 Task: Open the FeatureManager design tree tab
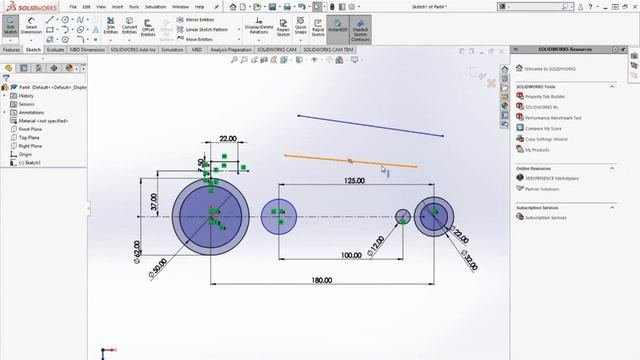[x=9, y=68]
